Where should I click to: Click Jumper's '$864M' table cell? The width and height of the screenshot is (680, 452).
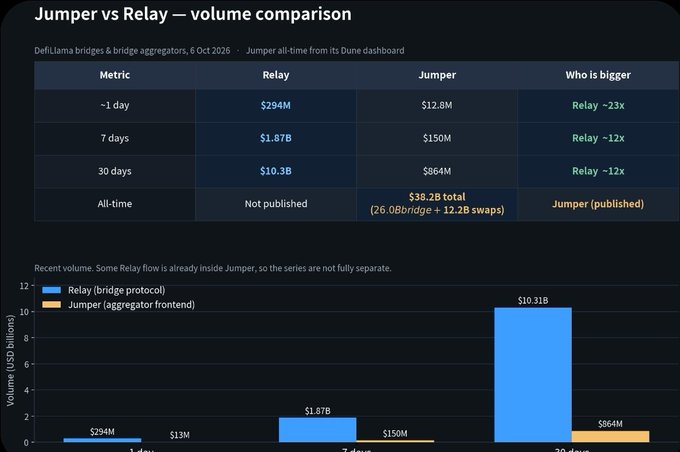pos(437,171)
